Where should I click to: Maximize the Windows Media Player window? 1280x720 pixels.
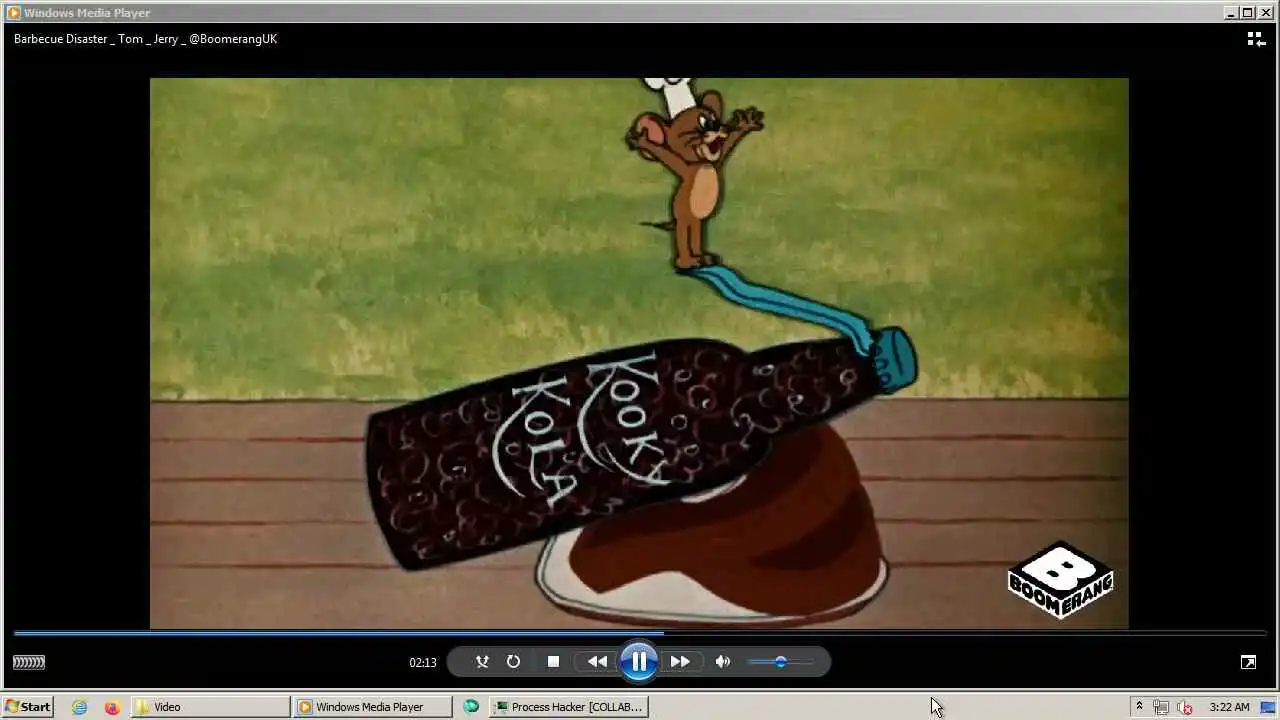coord(1247,13)
